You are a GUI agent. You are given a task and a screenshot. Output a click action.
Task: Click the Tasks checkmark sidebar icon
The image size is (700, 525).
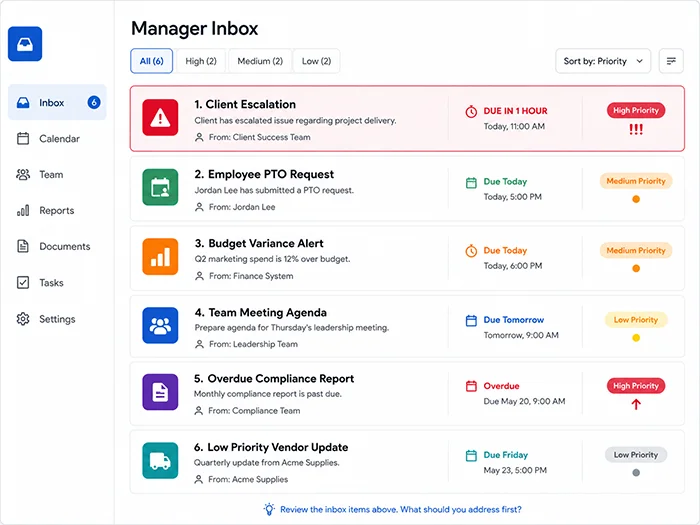click(x=23, y=283)
